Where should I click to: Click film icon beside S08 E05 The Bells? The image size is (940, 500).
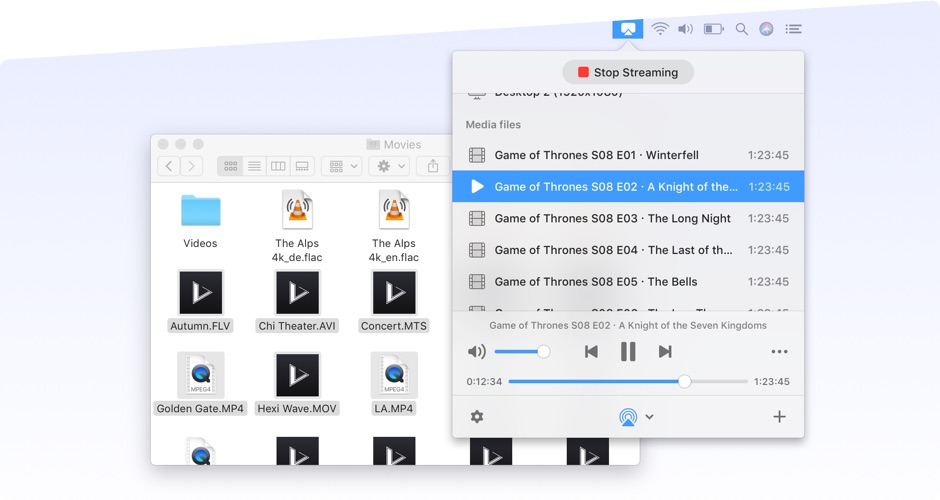coord(477,282)
